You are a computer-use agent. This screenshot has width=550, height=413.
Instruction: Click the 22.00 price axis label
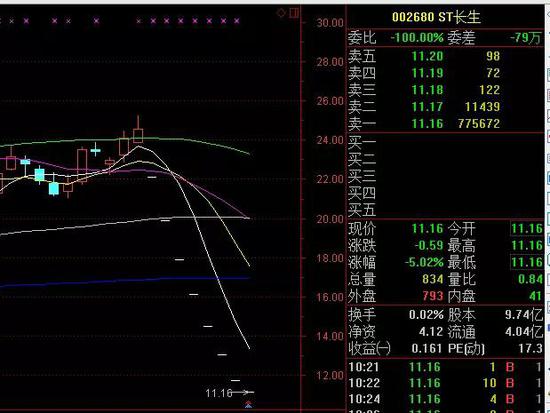click(x=330, y=180)
